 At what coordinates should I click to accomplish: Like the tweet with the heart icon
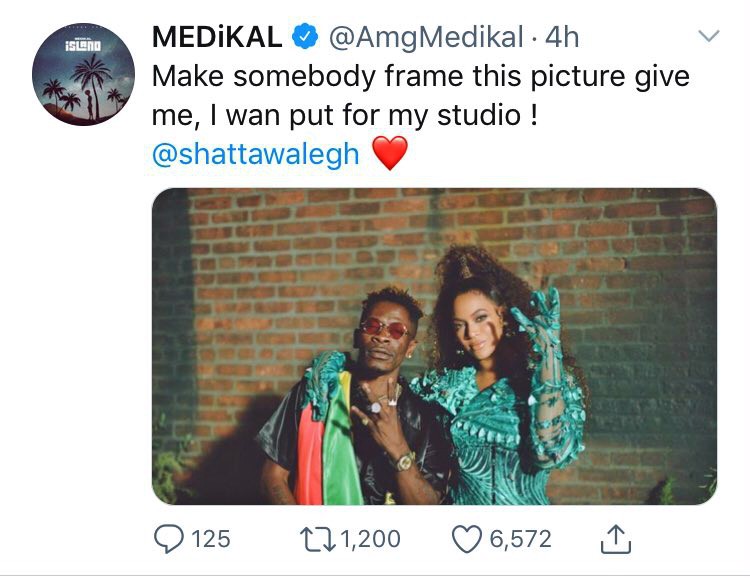[x=467, y=539]
